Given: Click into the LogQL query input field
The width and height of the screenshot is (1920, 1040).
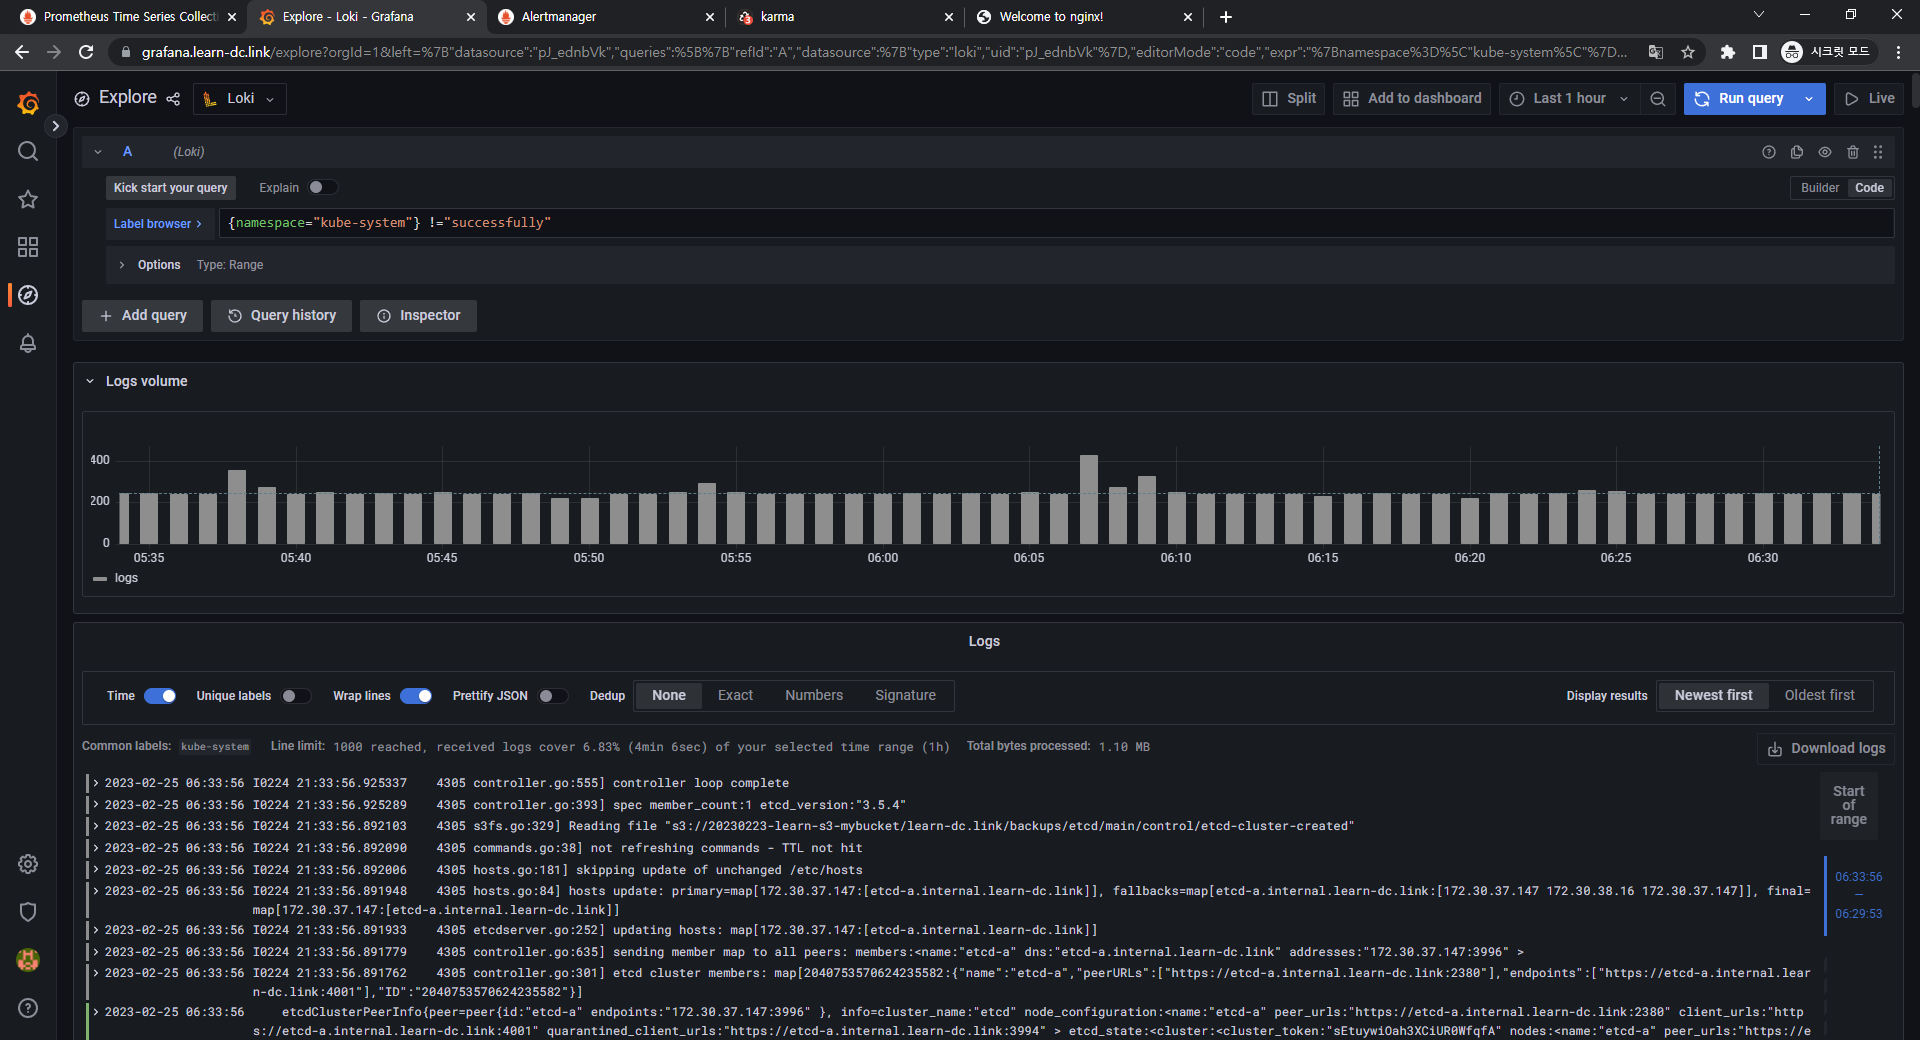Looking at the screenshot, I should pyautogui.click(x=1000, y=223).
